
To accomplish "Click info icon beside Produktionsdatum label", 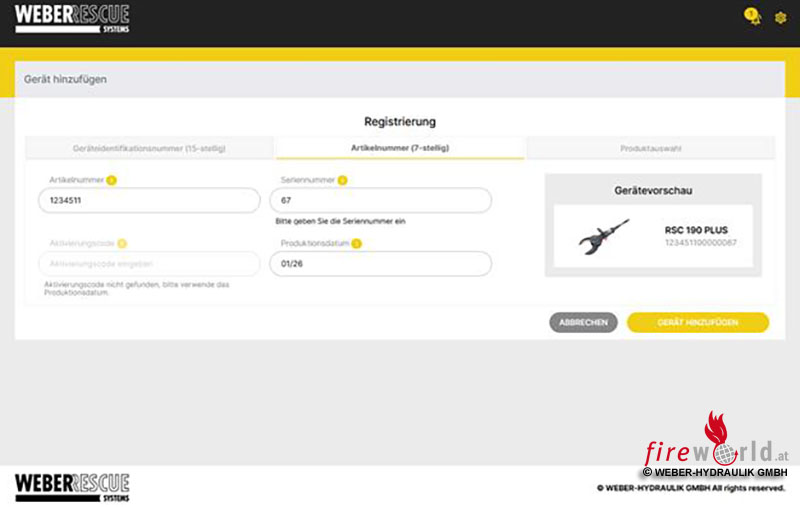I will (356, 243).
